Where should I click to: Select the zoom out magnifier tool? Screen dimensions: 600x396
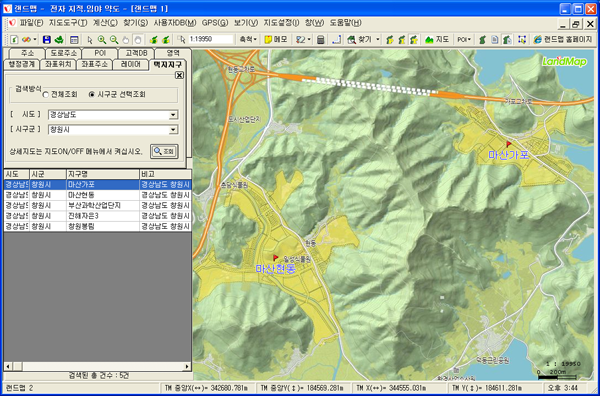[114, 39]
